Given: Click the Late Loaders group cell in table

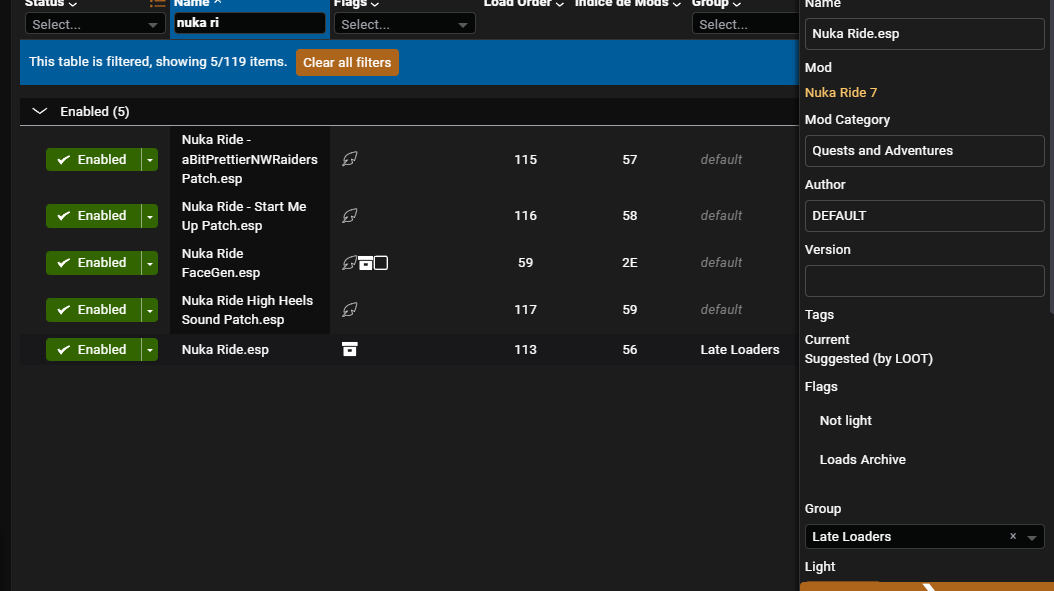Looking at the screenshot, I should pyautogui.click(x=739, y=350).
